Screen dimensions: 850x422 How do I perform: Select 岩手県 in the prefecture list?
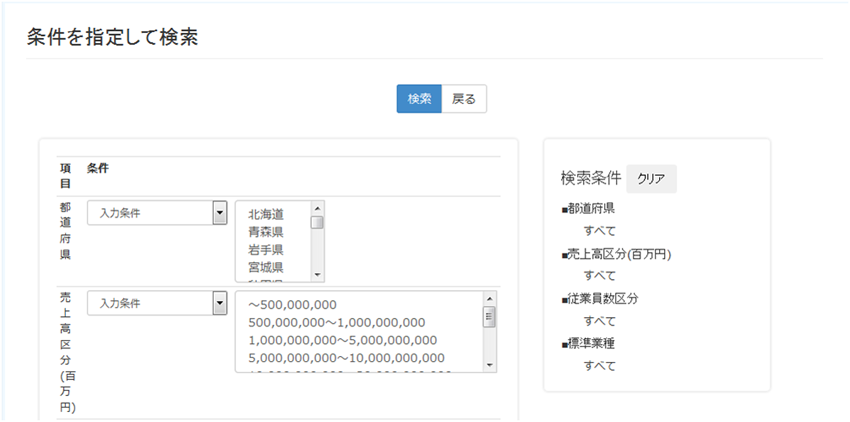pos(266,250)
